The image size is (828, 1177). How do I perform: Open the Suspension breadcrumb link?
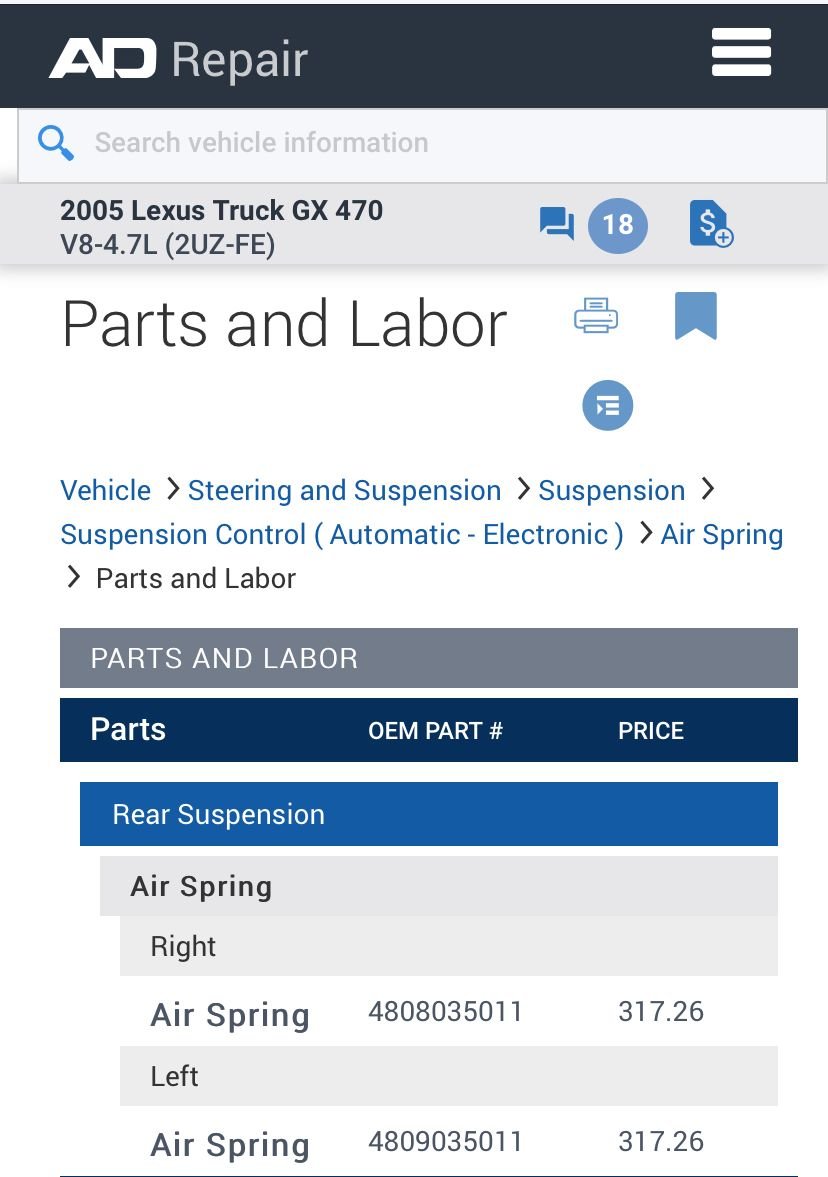[x=612, y=490]
